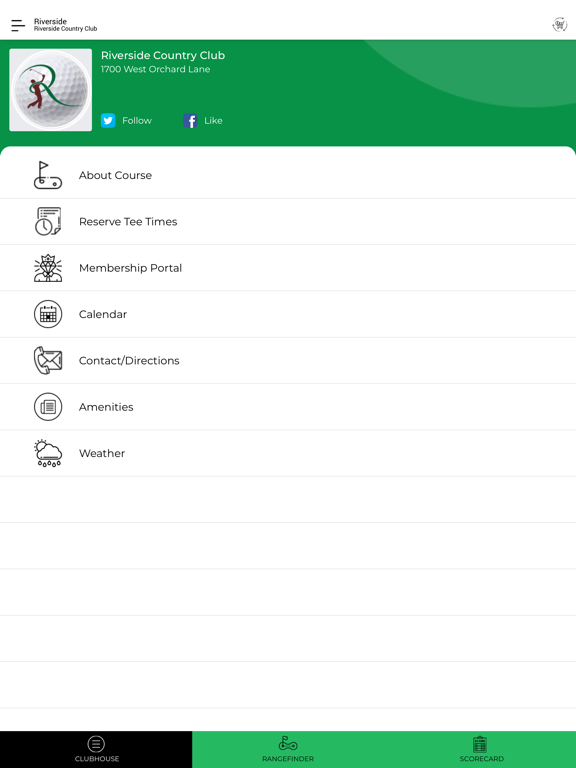The width and height of the screenshot is (576, 768).
Task: Click the Riverside title in top bar
Action: (x=50, y=21)
